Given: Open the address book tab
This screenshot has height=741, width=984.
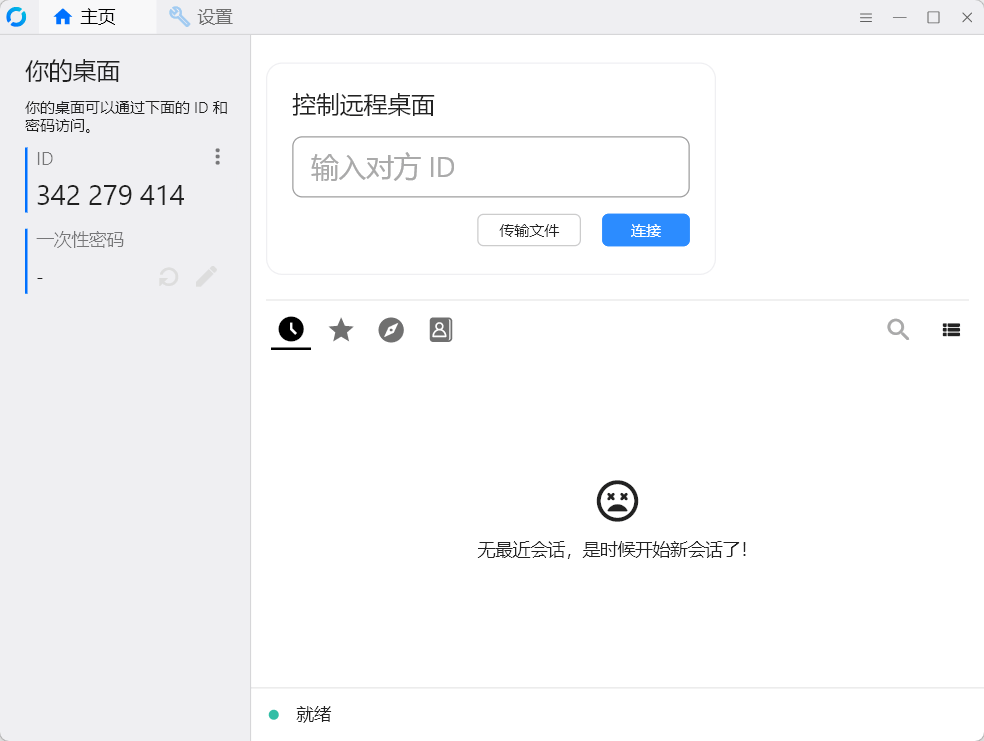Looking at the screenshot, I should click(441, 330).
